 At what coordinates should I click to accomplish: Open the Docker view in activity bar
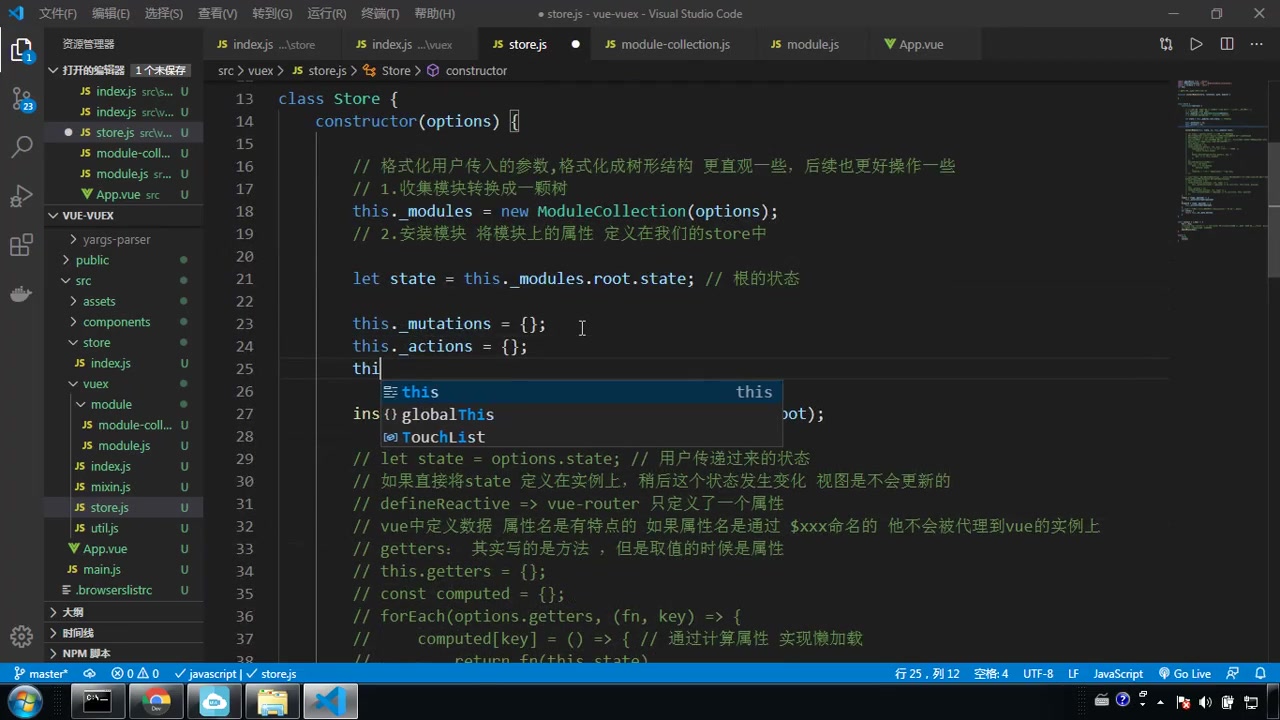tap(22, 294)
